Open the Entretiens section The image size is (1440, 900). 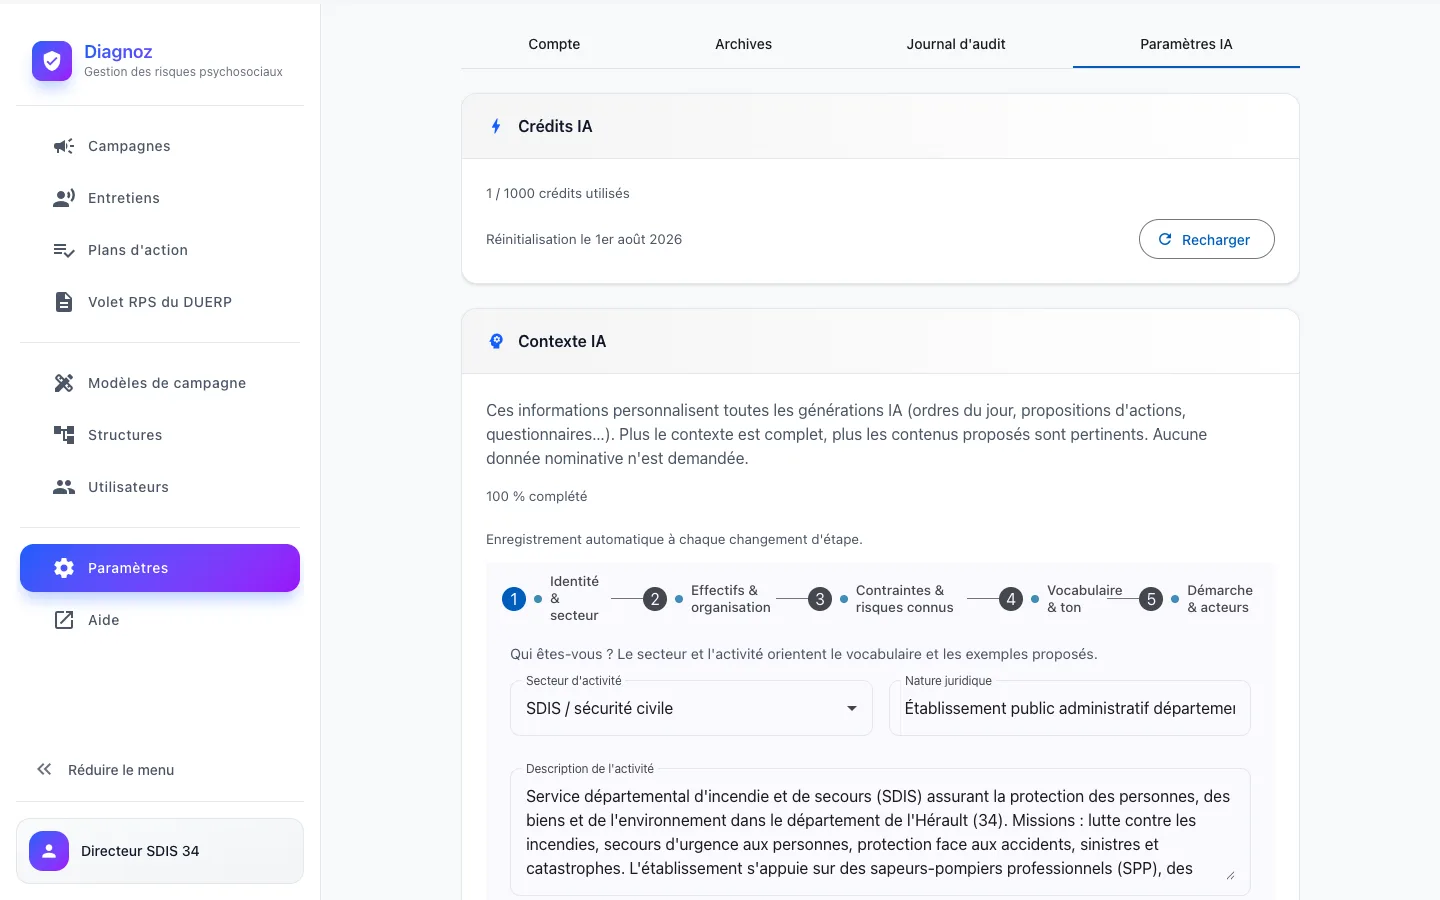pos(160,198)
